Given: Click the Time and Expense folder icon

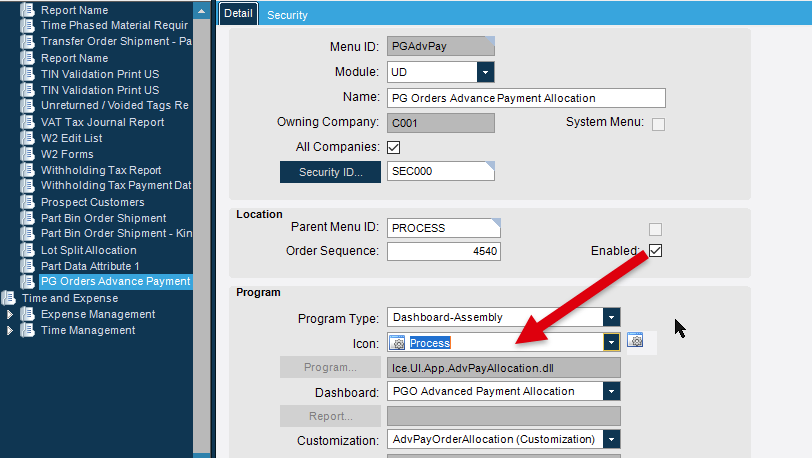Looking at the screenshot, I should 8,298.
